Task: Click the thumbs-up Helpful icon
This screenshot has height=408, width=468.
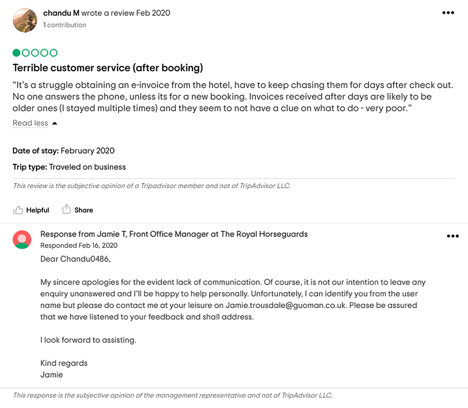Action: pos(18,210)
